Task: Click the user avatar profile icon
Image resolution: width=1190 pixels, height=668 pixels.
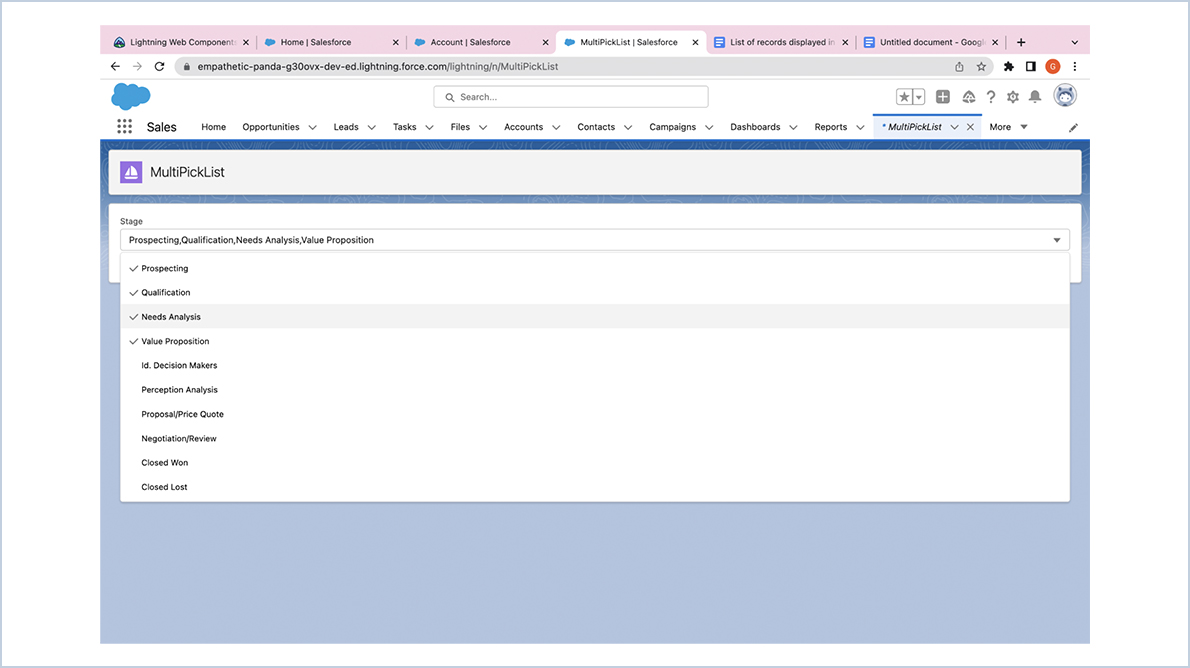Action: coord(1064,95)
